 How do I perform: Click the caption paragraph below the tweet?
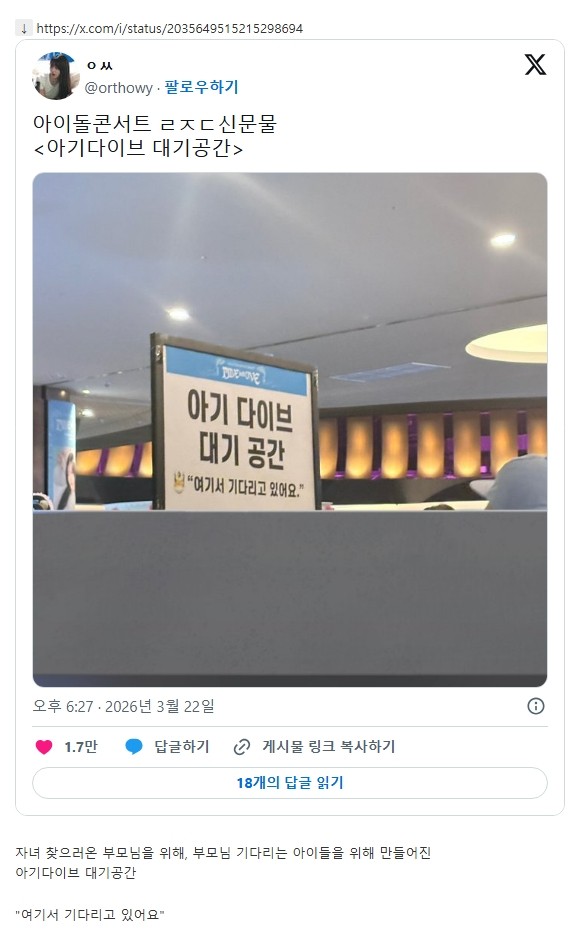point(223,862)
